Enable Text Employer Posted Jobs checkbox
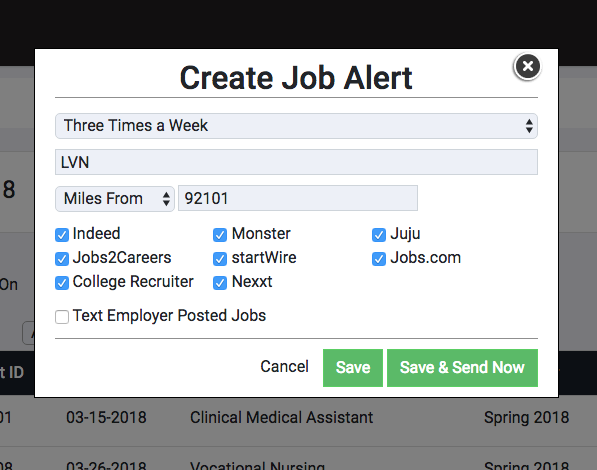Viewport: 597px width, 470px height. (x=62, y=317)
